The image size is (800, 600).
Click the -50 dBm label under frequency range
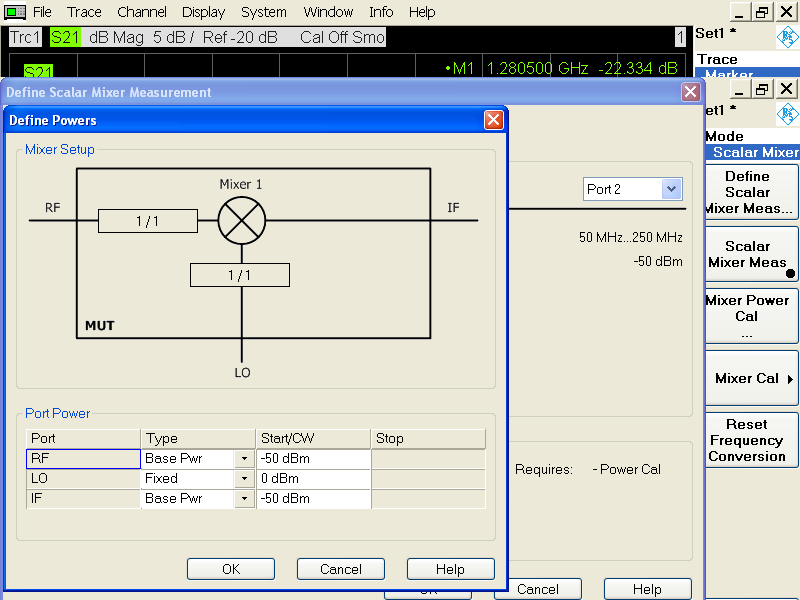point(658,261)
